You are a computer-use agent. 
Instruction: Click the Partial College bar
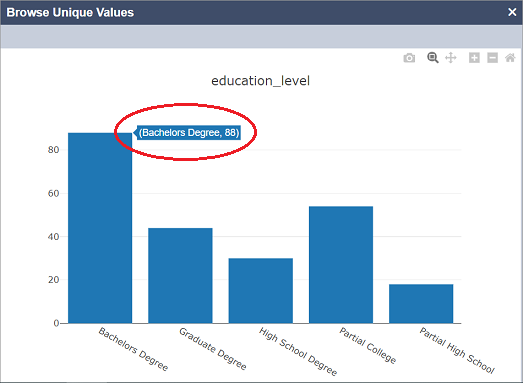(x=341, y=265)
